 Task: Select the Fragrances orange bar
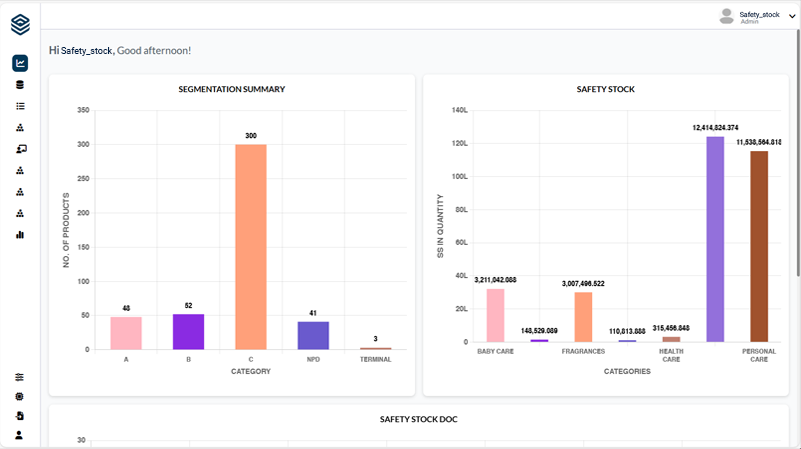coord(583,317)
